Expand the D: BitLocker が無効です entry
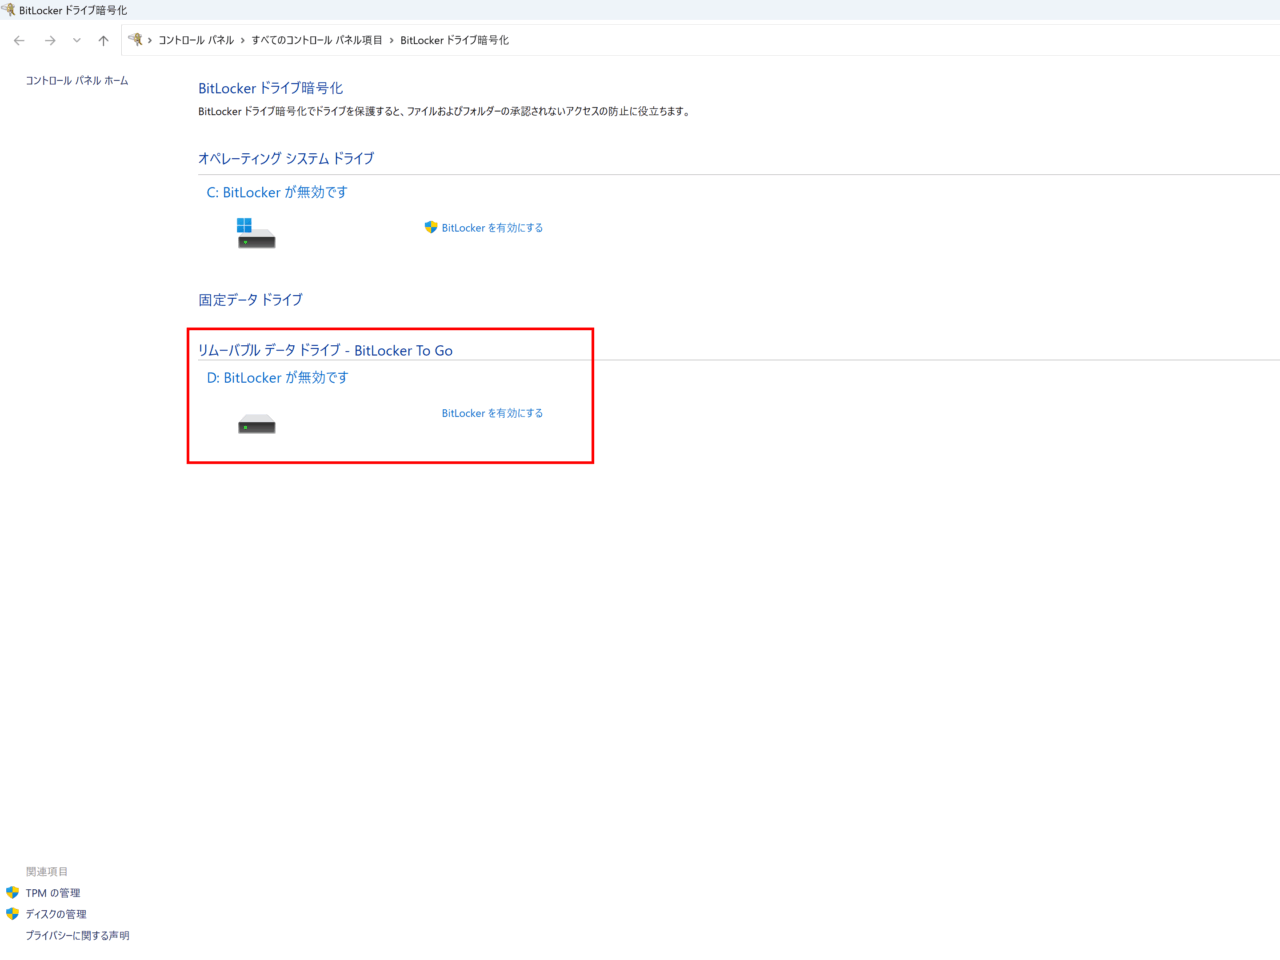 tap(277, 378)
